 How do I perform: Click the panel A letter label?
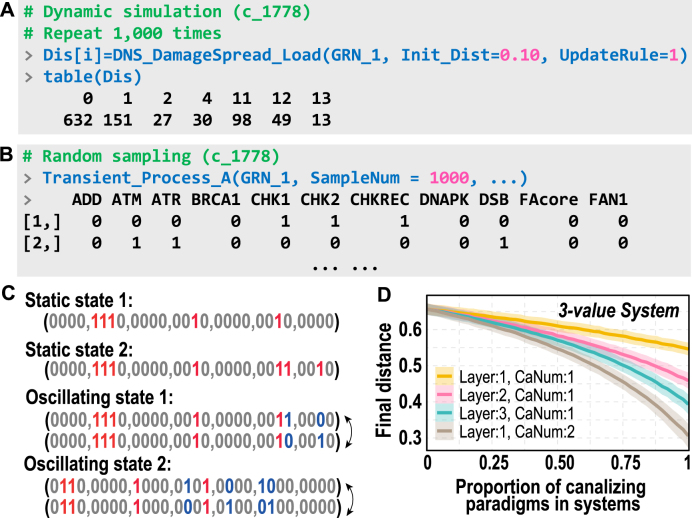(x=8, y=10)
